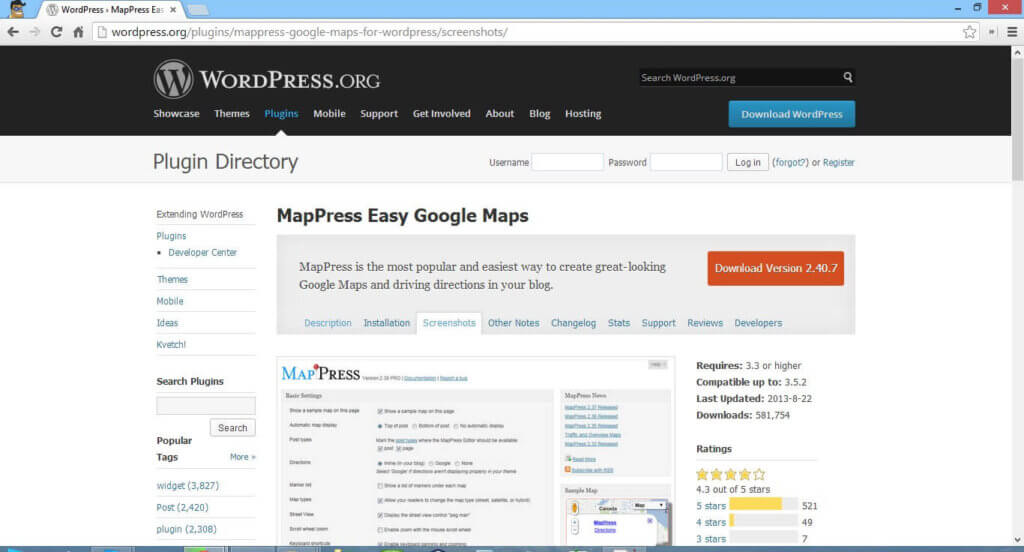Open MapPress settings screenshot image
Screen dimensions: 1024x552
point(475,451)
